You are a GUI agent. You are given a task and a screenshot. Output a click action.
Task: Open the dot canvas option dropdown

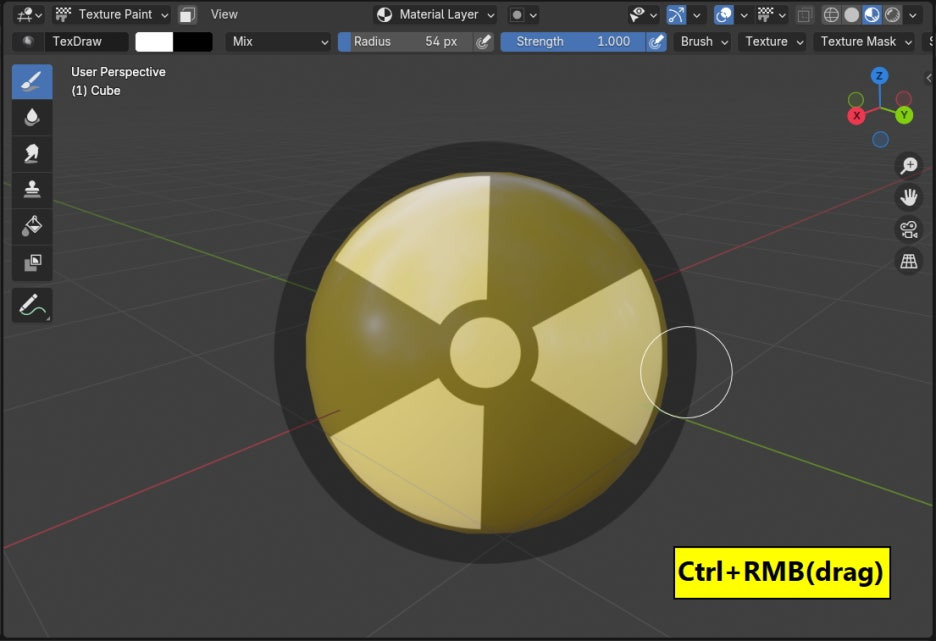[x=524, y=15]
